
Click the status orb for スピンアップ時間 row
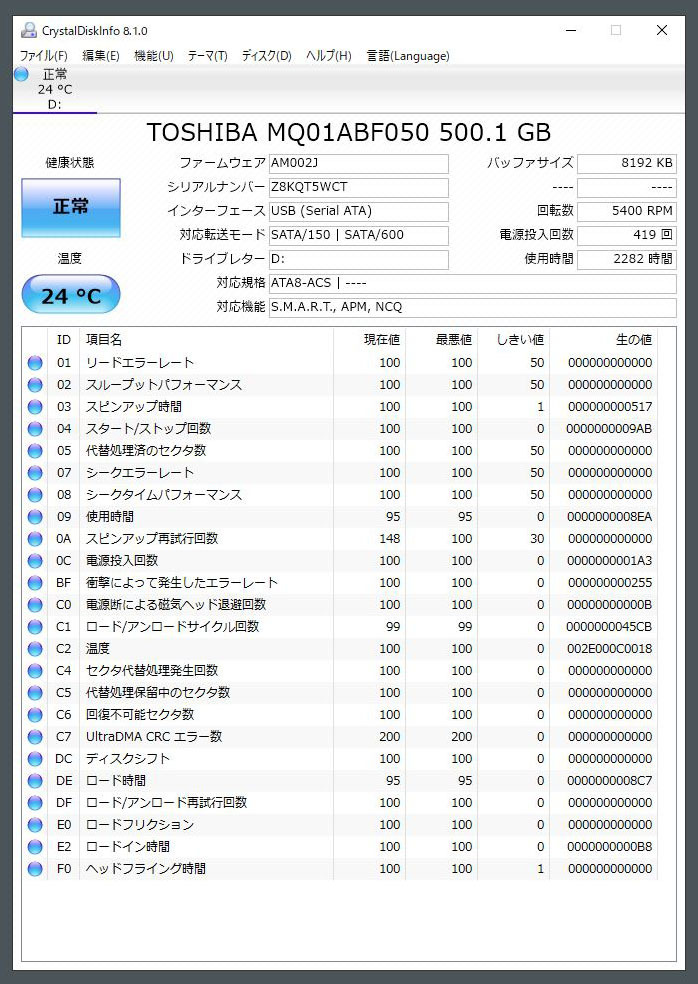tap(35, 407)
